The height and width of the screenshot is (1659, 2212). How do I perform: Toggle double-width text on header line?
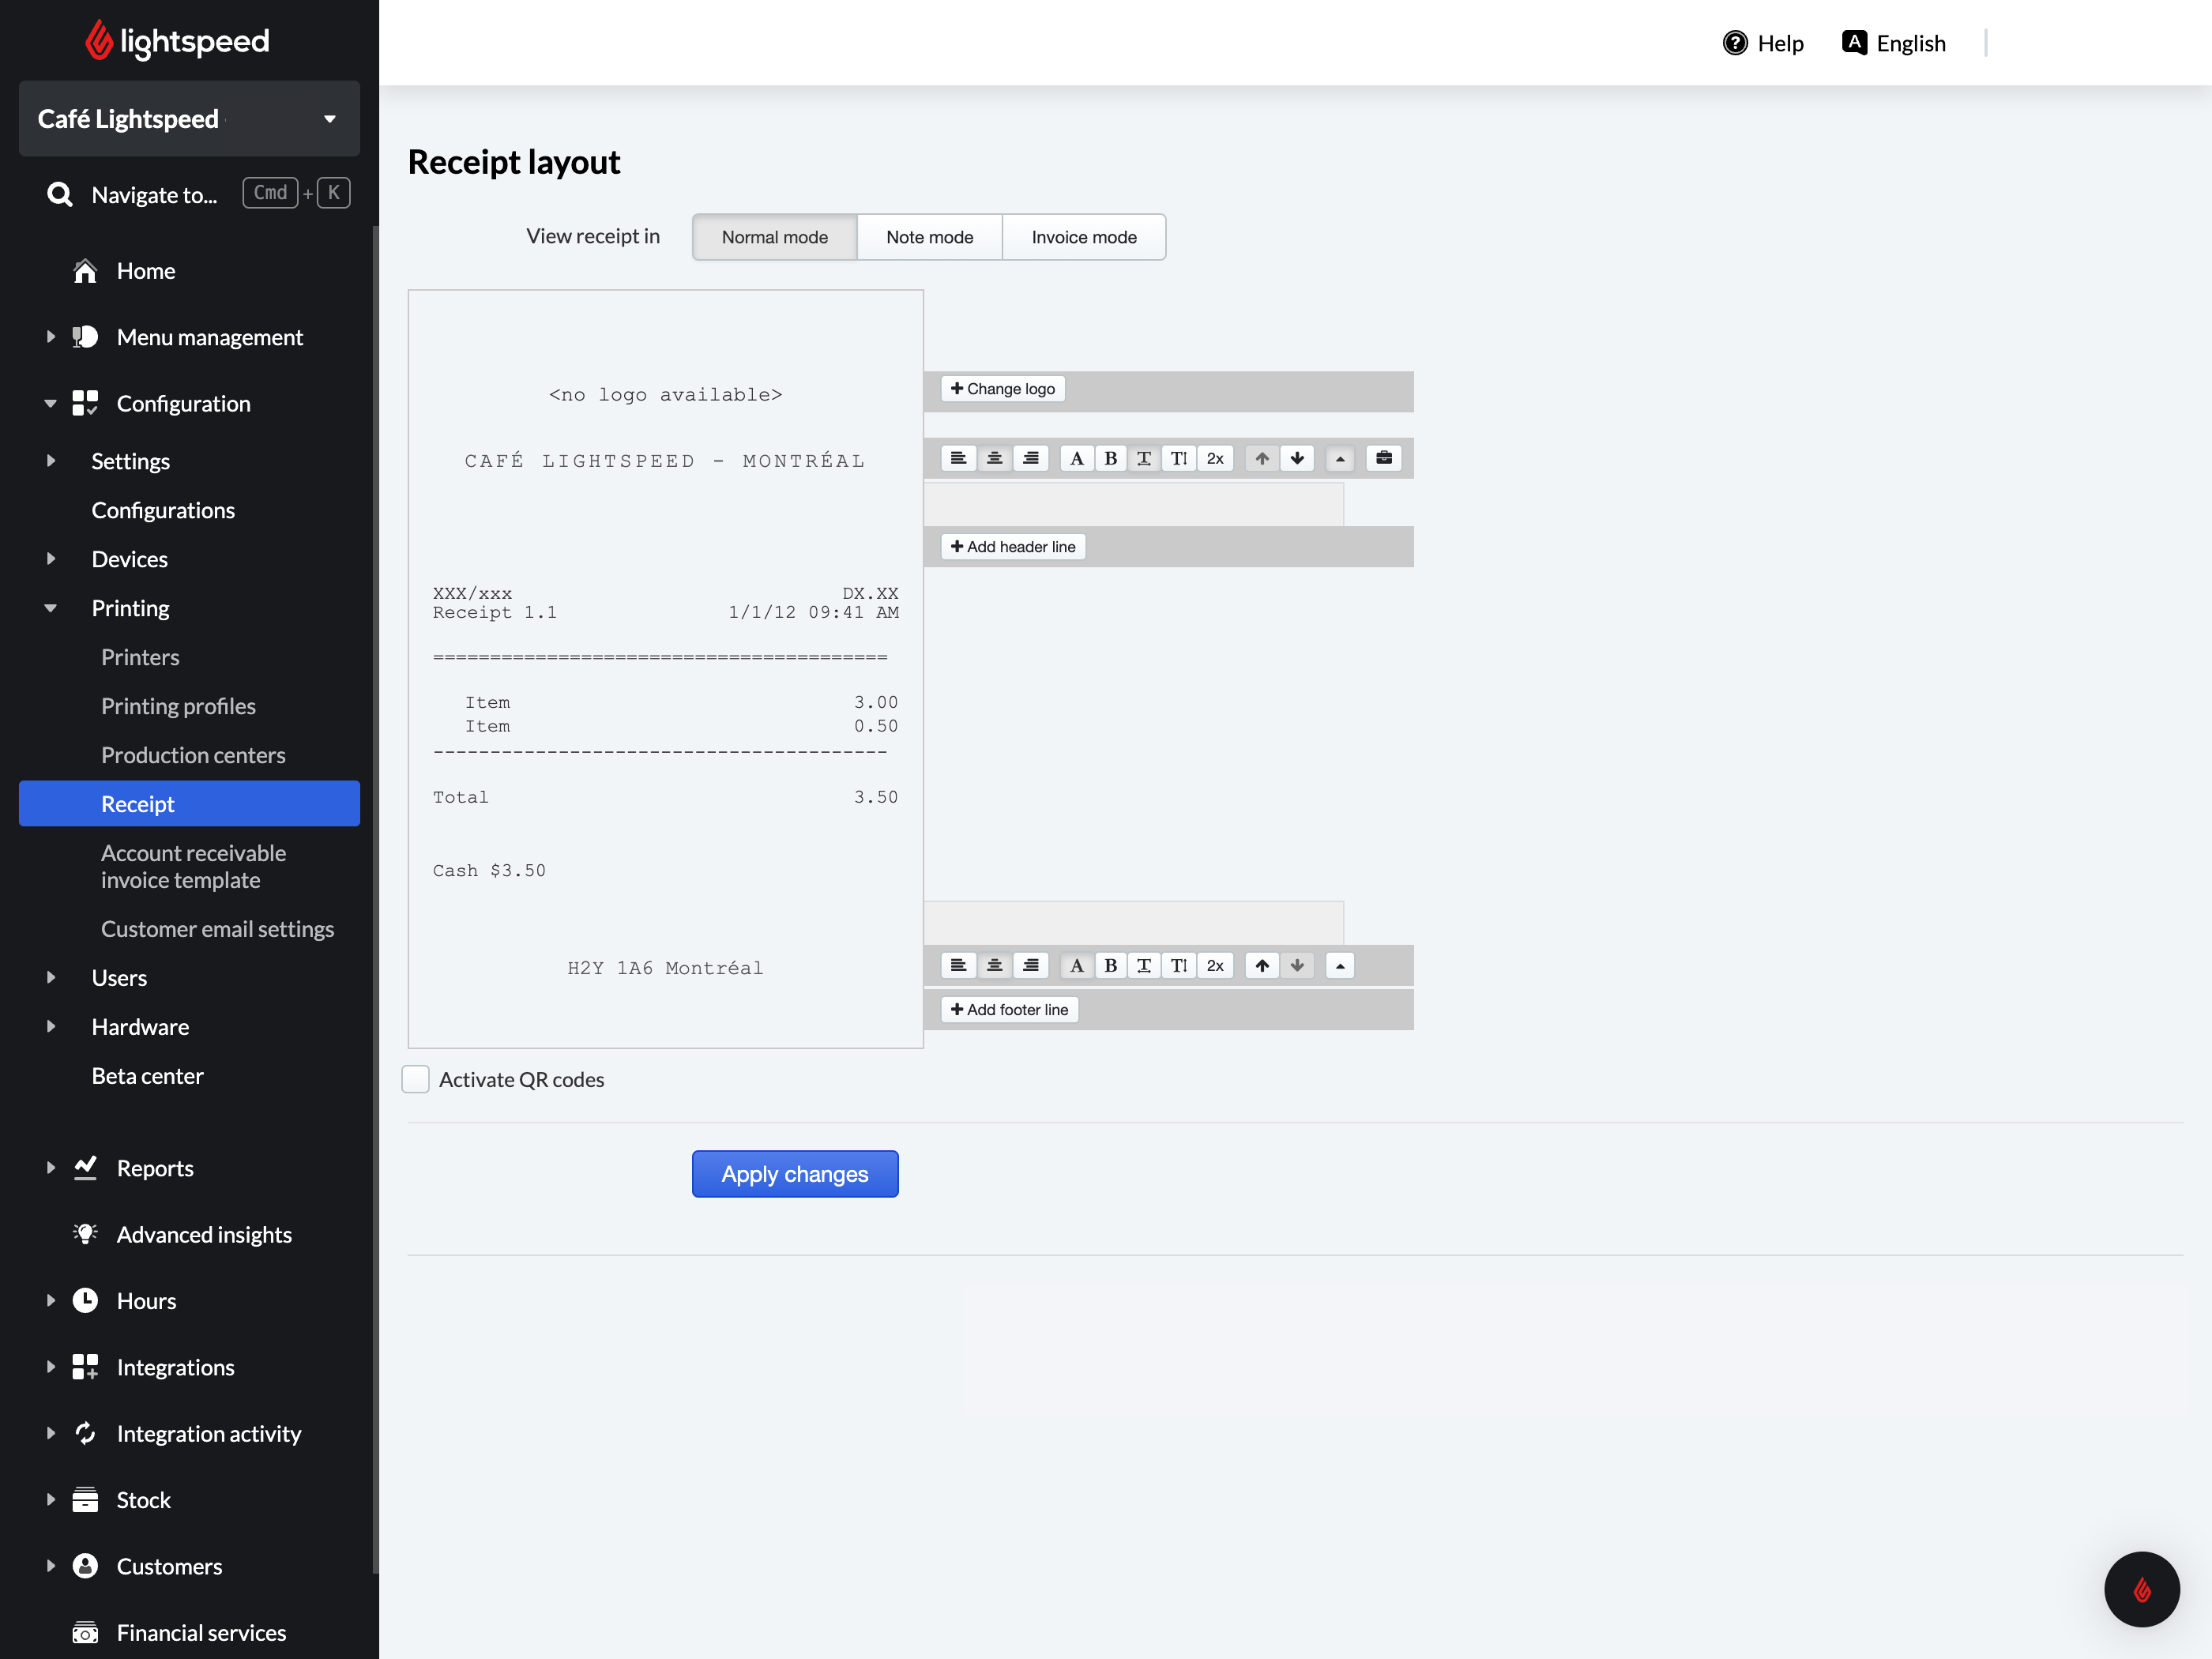coord(1144,458)
